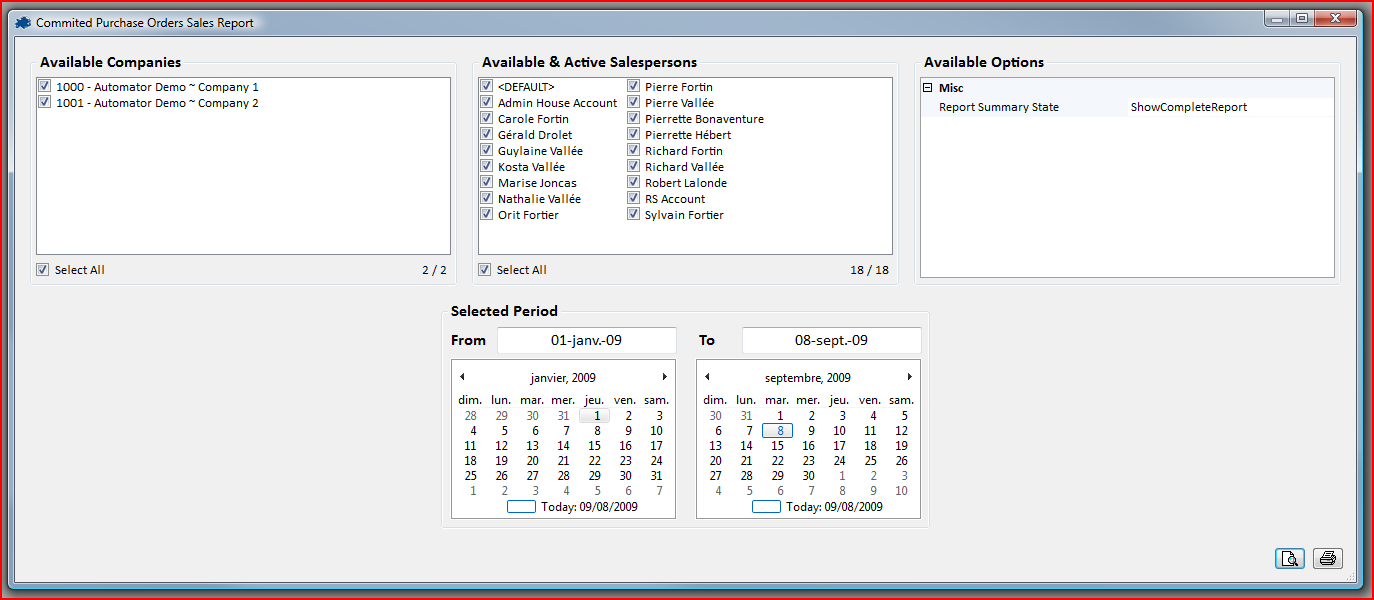1374x600 pixels.
Task: Click the janvier, 2009 month header
Action: click(562, 378)
